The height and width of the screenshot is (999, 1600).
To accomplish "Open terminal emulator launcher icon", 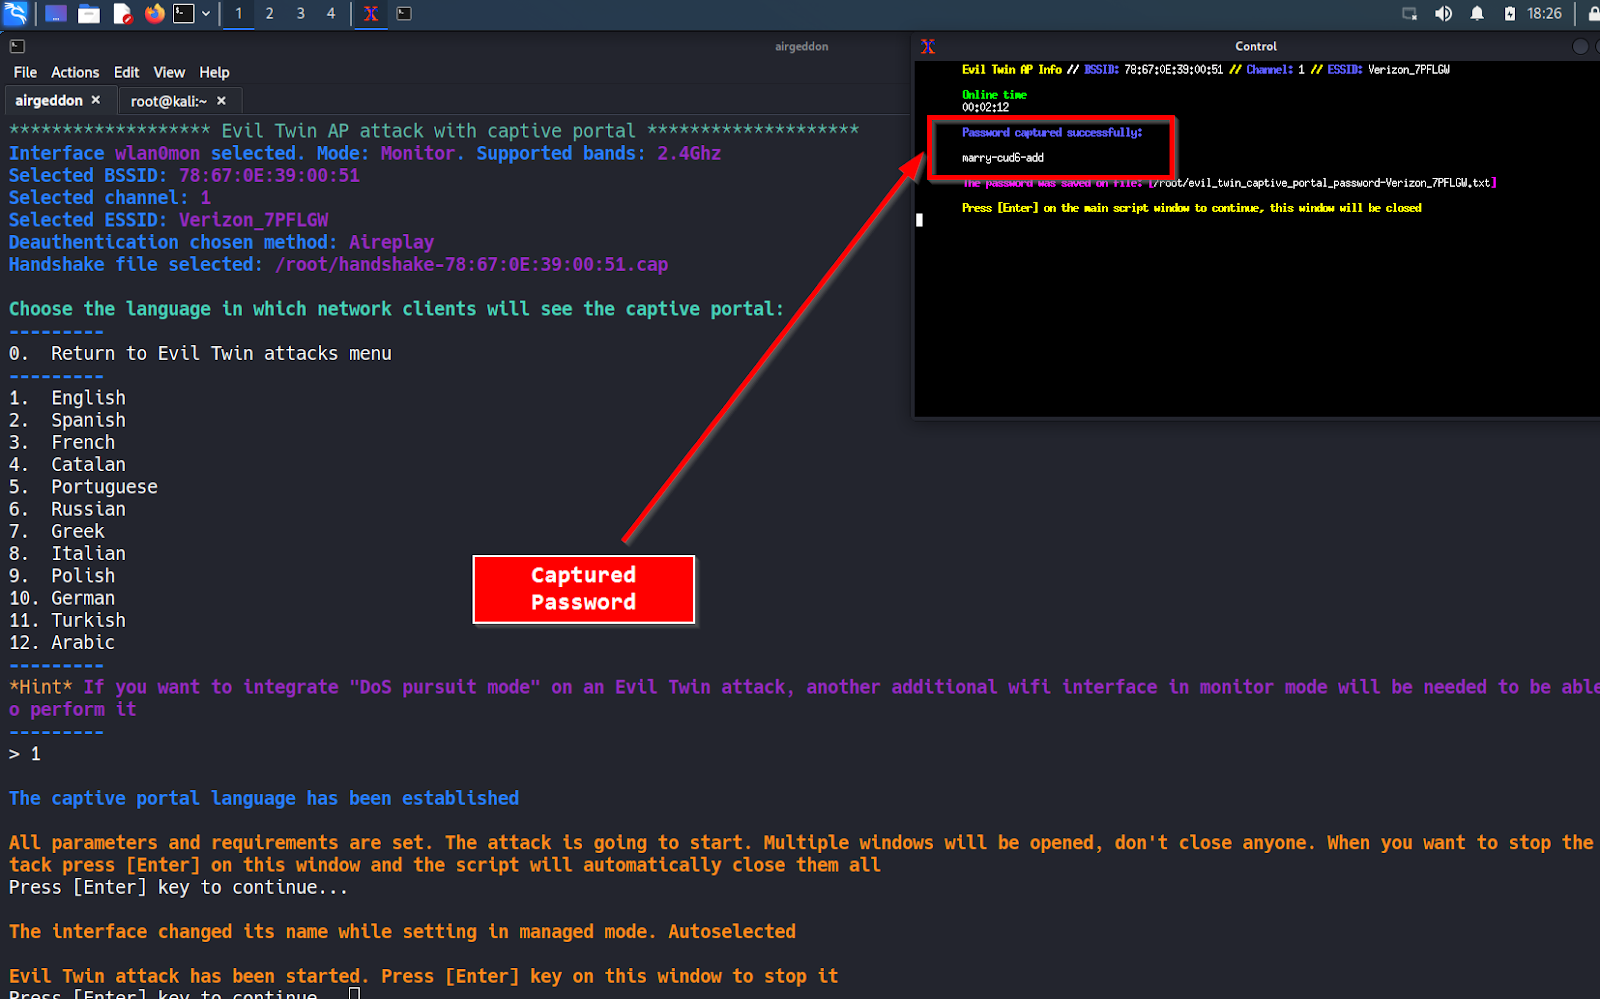I will (184, 13).
